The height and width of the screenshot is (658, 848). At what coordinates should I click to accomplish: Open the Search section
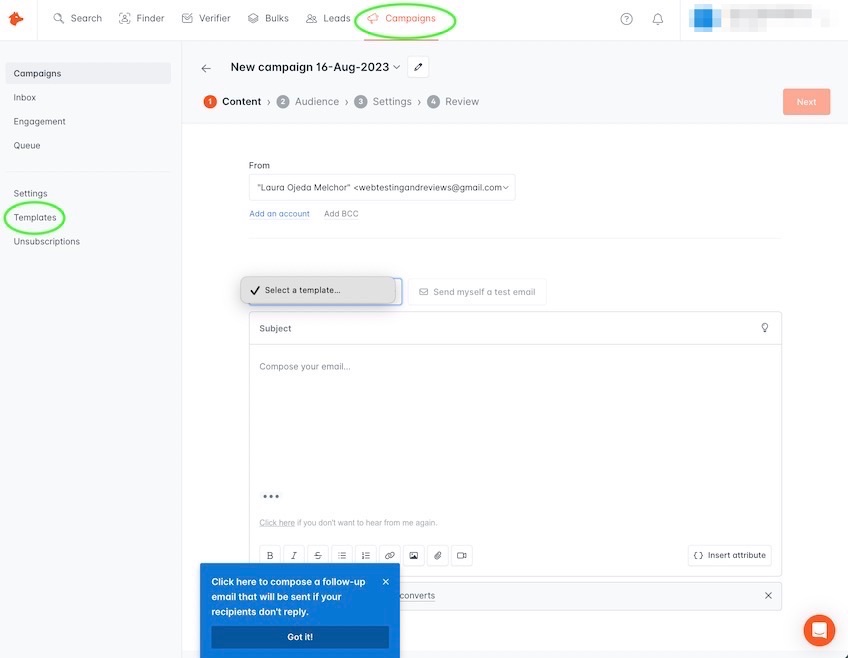point(77,18)
